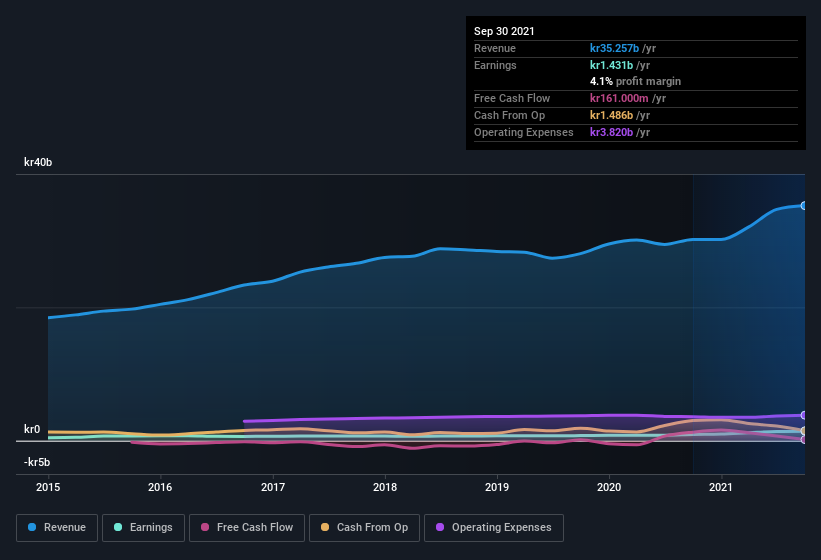821x560 pixels.
Task: Click the Operating Expenses purple endpoint marker
Action: tap(804, 415)
